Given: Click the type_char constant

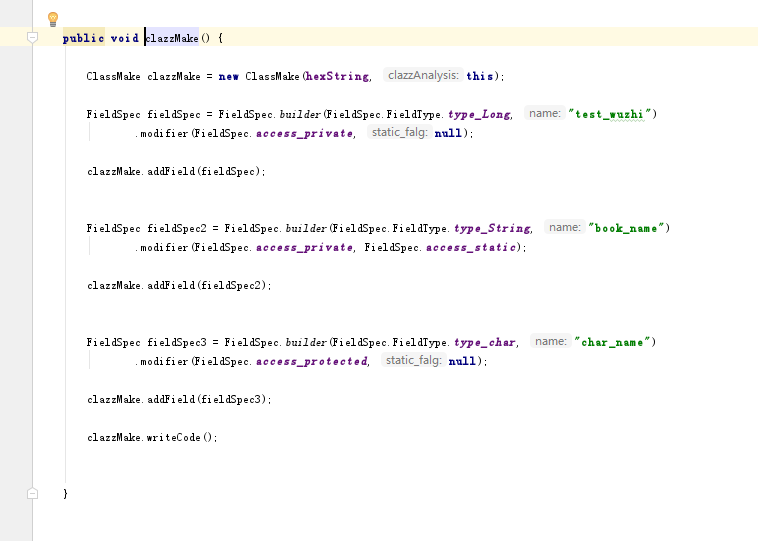Looking at the screenshot, I should (x=484, y=343).
